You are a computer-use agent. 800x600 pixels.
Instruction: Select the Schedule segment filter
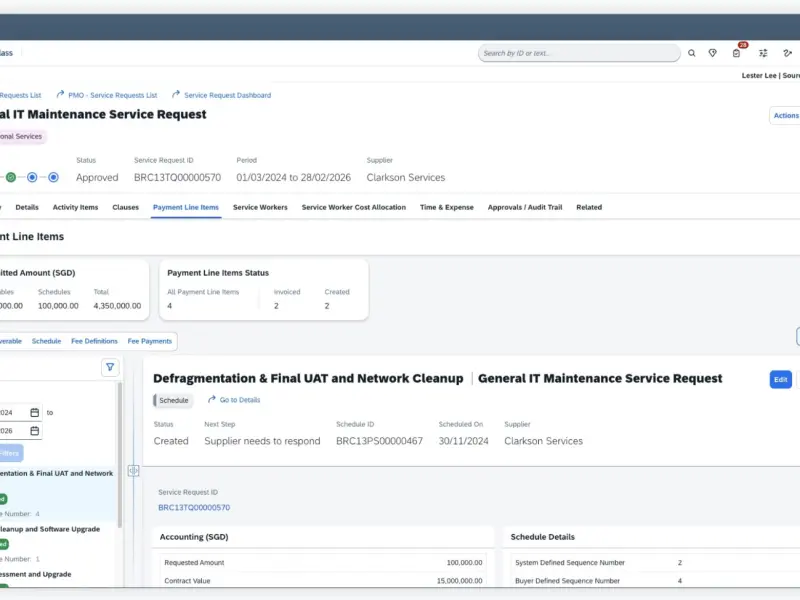pos(46,341)
